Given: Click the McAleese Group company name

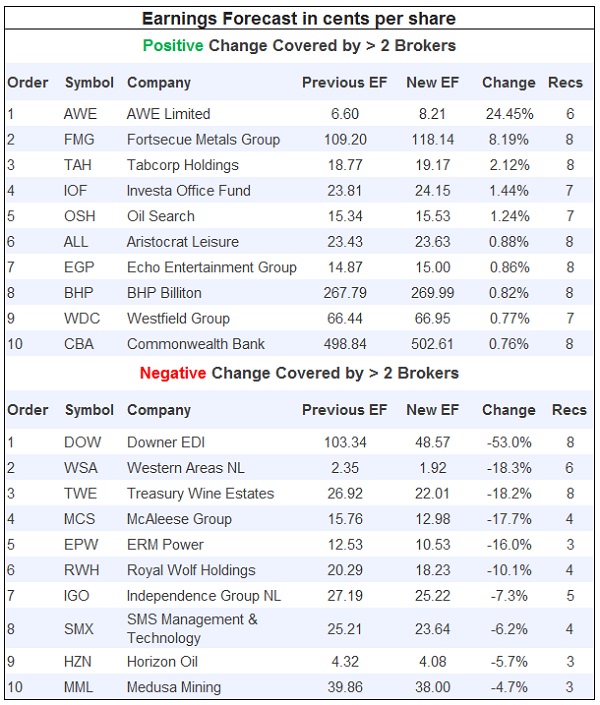Looking at the screenshot, I should (x=179, y=519).
